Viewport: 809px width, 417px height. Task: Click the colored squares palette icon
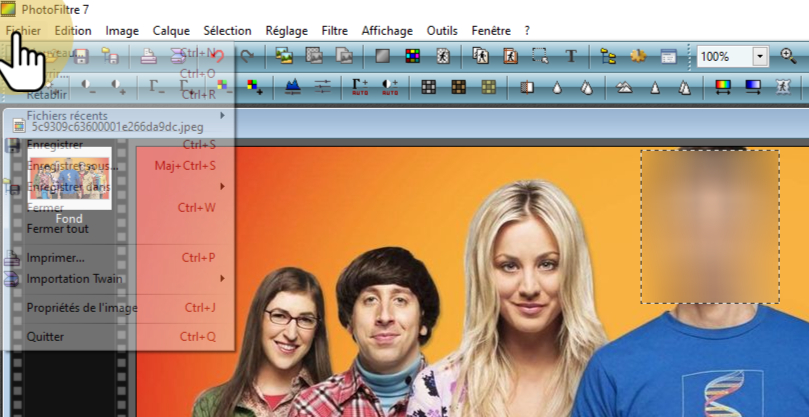[x=412, y=56]
